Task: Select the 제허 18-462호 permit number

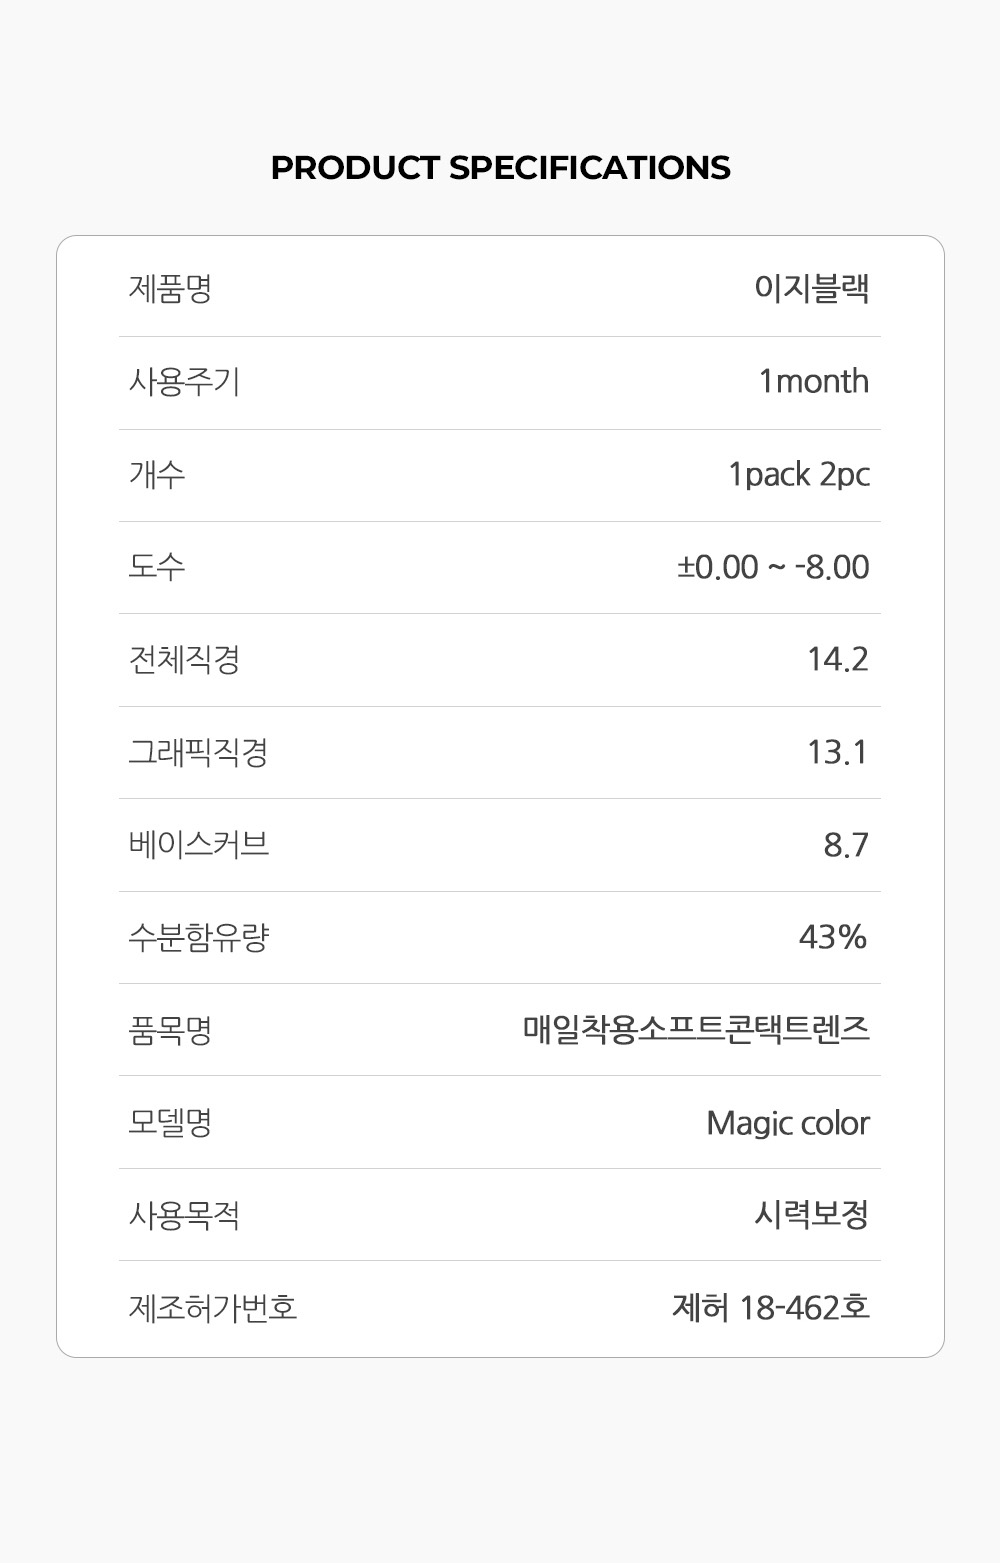Action: click(771, 1308)
